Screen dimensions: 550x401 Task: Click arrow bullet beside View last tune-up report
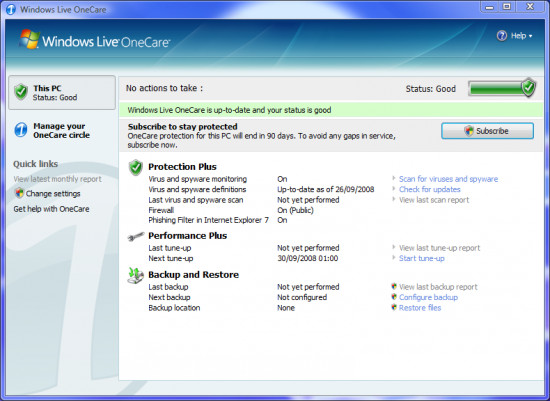point(394,247)
